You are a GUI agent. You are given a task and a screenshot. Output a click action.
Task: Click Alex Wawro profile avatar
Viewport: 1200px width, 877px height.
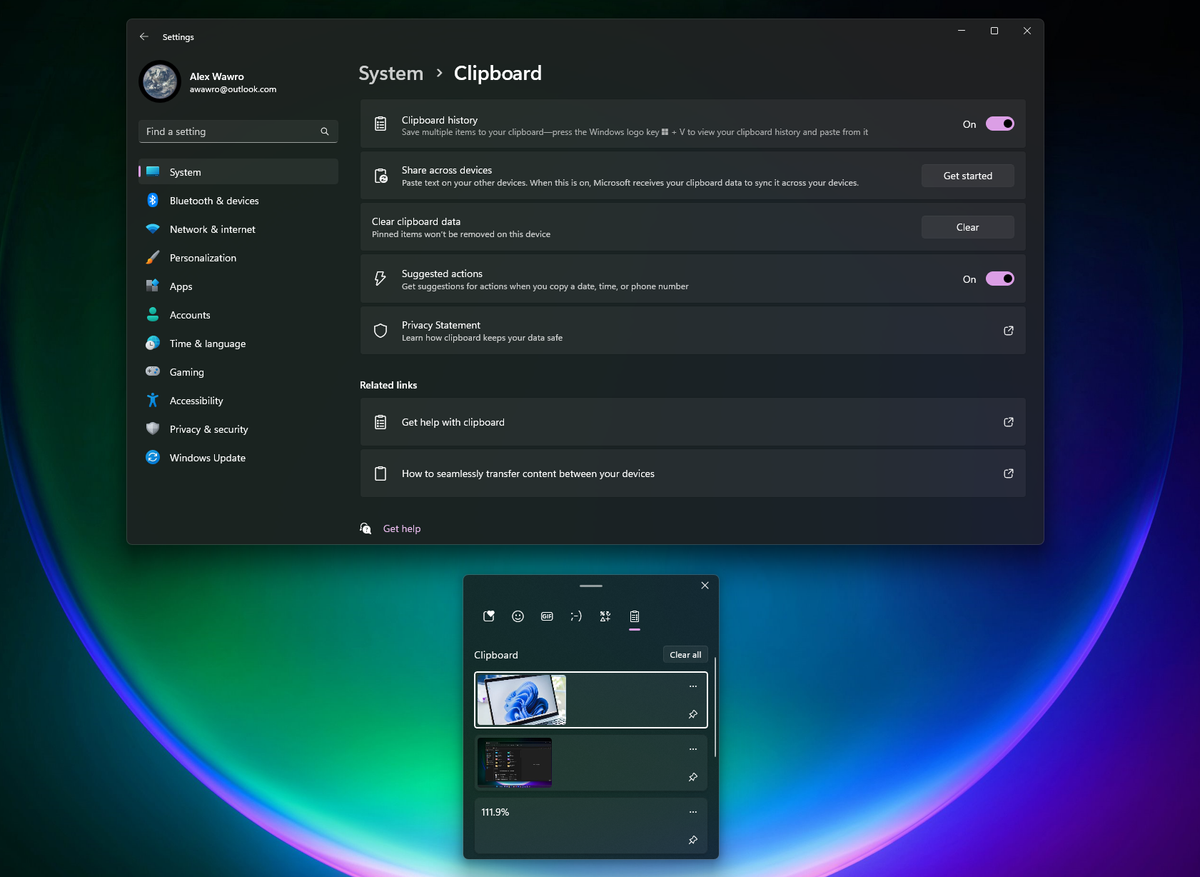(160, 82)
